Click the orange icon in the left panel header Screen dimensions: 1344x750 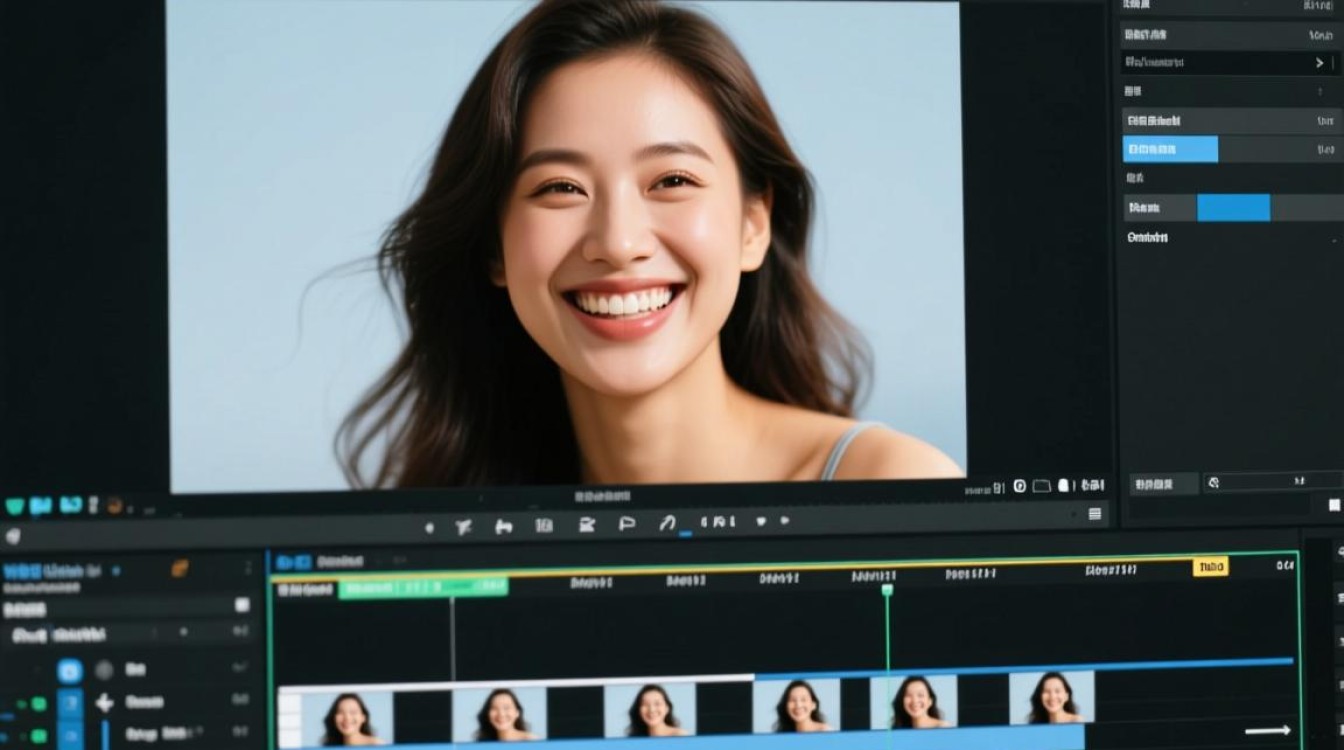[x=179, y=568]
